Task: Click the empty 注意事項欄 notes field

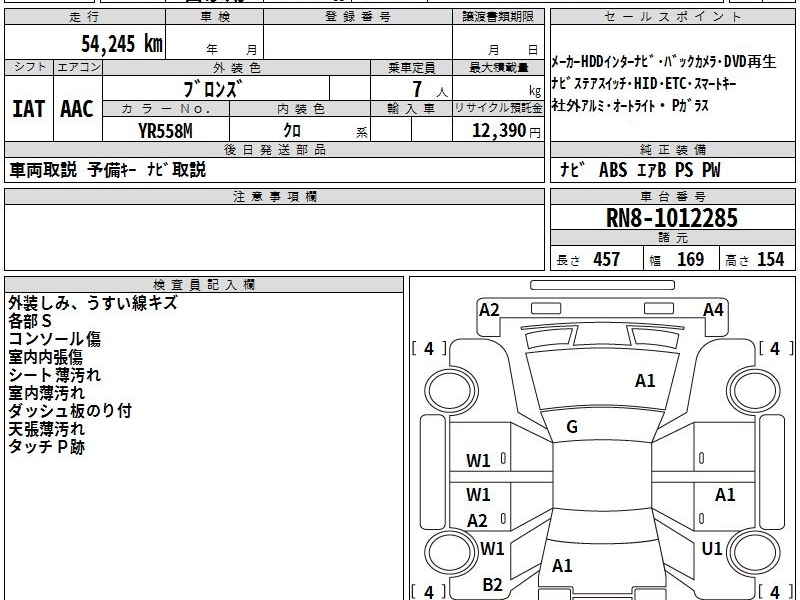Action: [x=274, y=237]
